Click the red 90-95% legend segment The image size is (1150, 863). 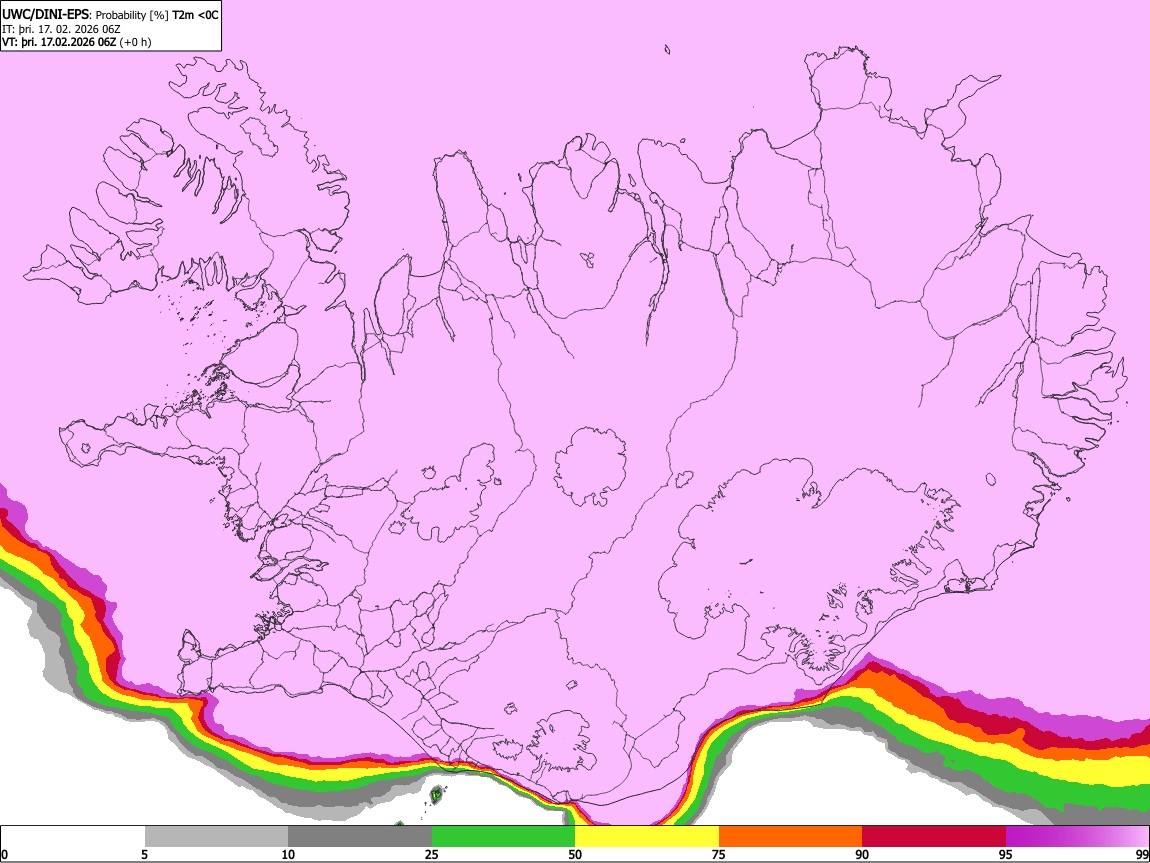[934, 837]
